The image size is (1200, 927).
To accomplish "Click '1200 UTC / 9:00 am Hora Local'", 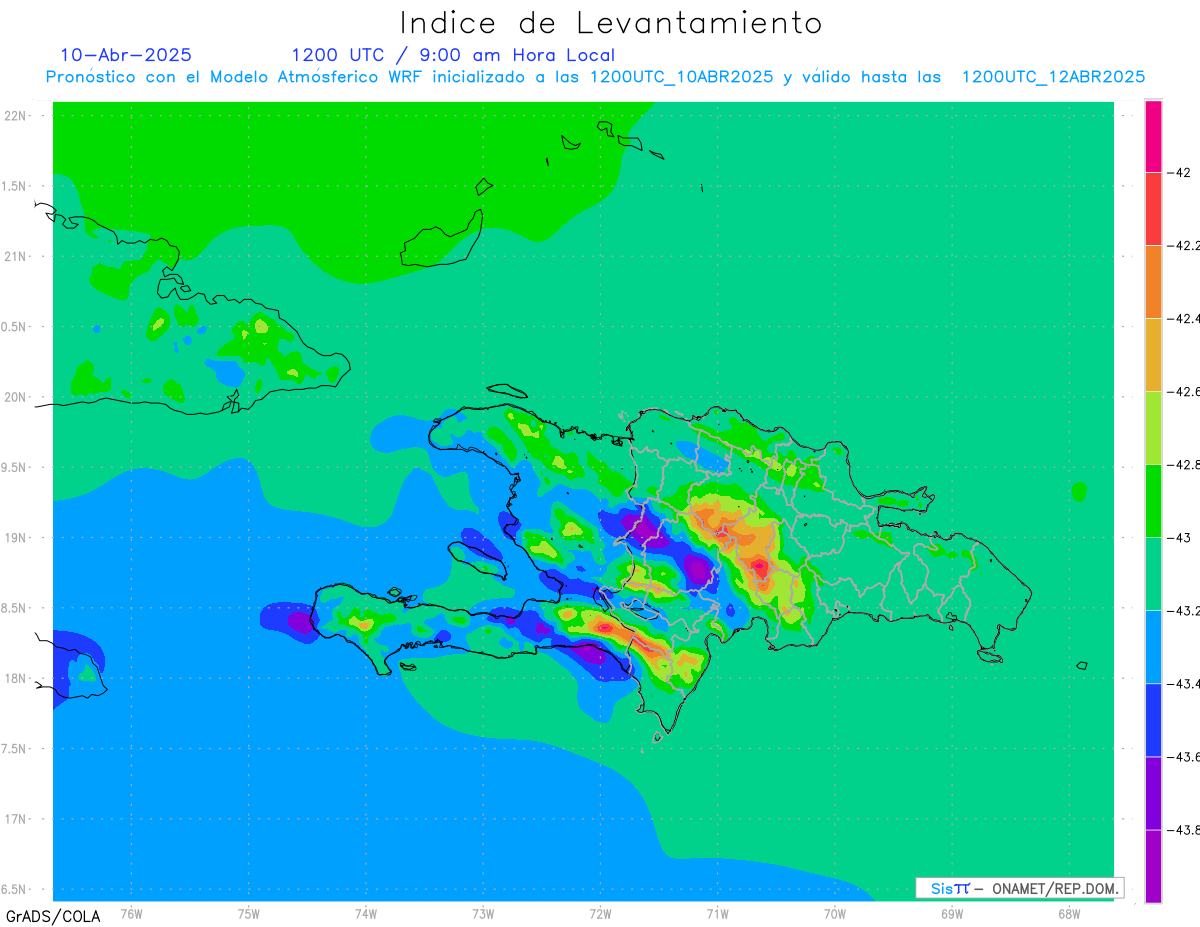I will pos(453,55).
